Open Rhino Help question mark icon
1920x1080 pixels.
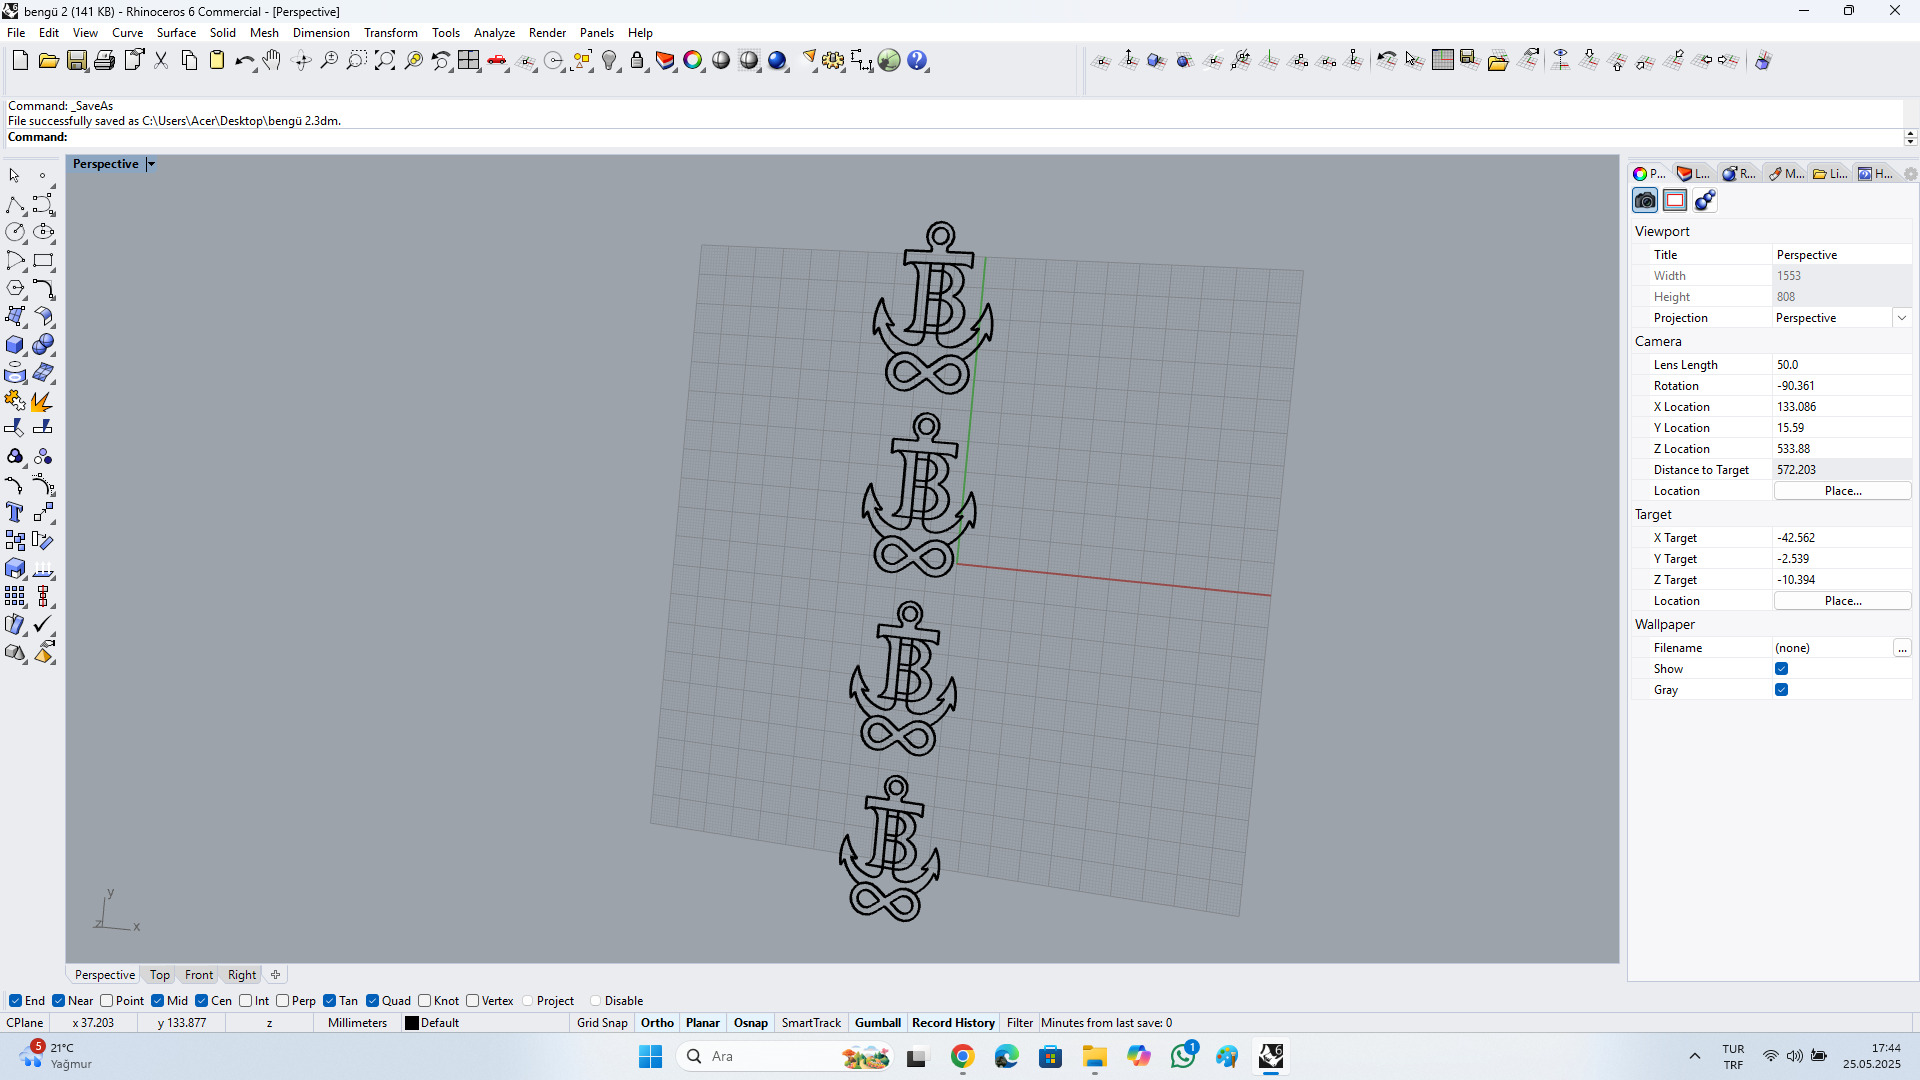tap(917, 61)
